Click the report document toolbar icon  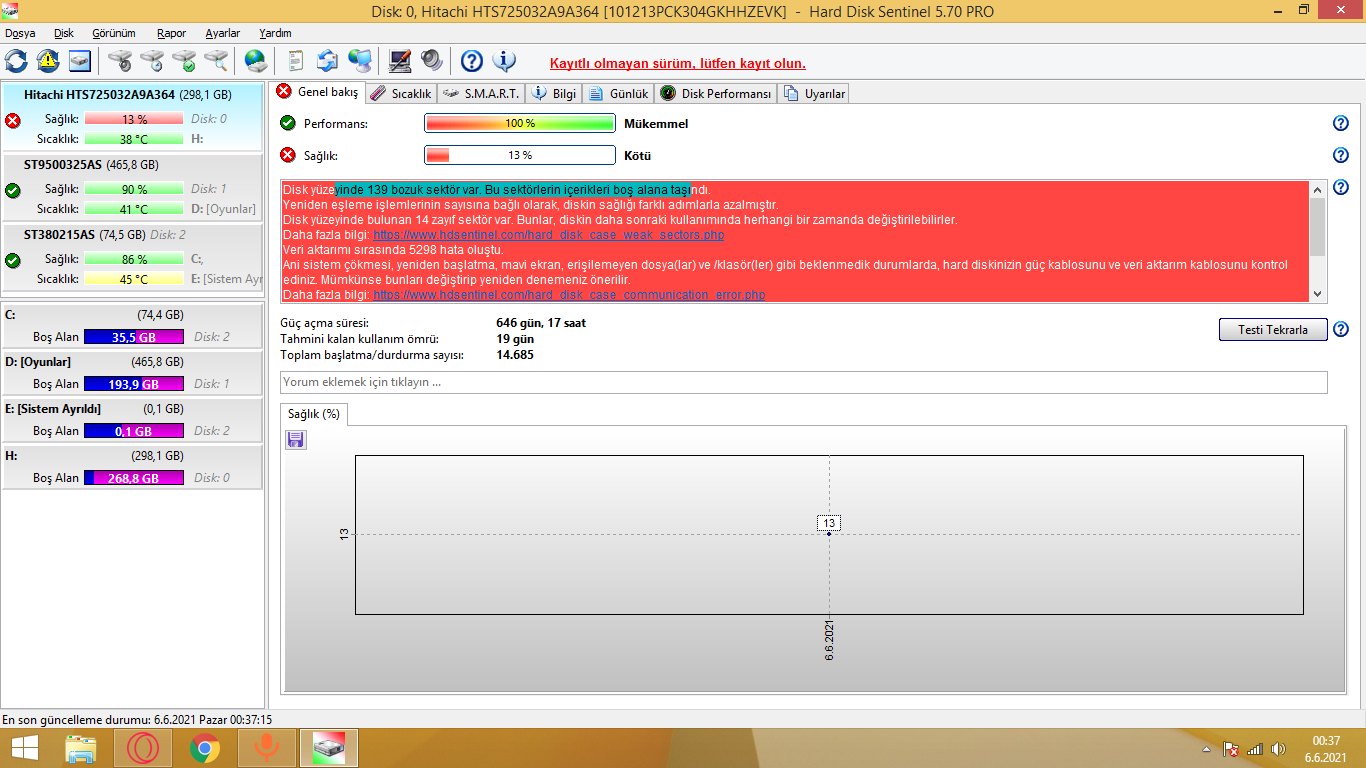[296, 61]
